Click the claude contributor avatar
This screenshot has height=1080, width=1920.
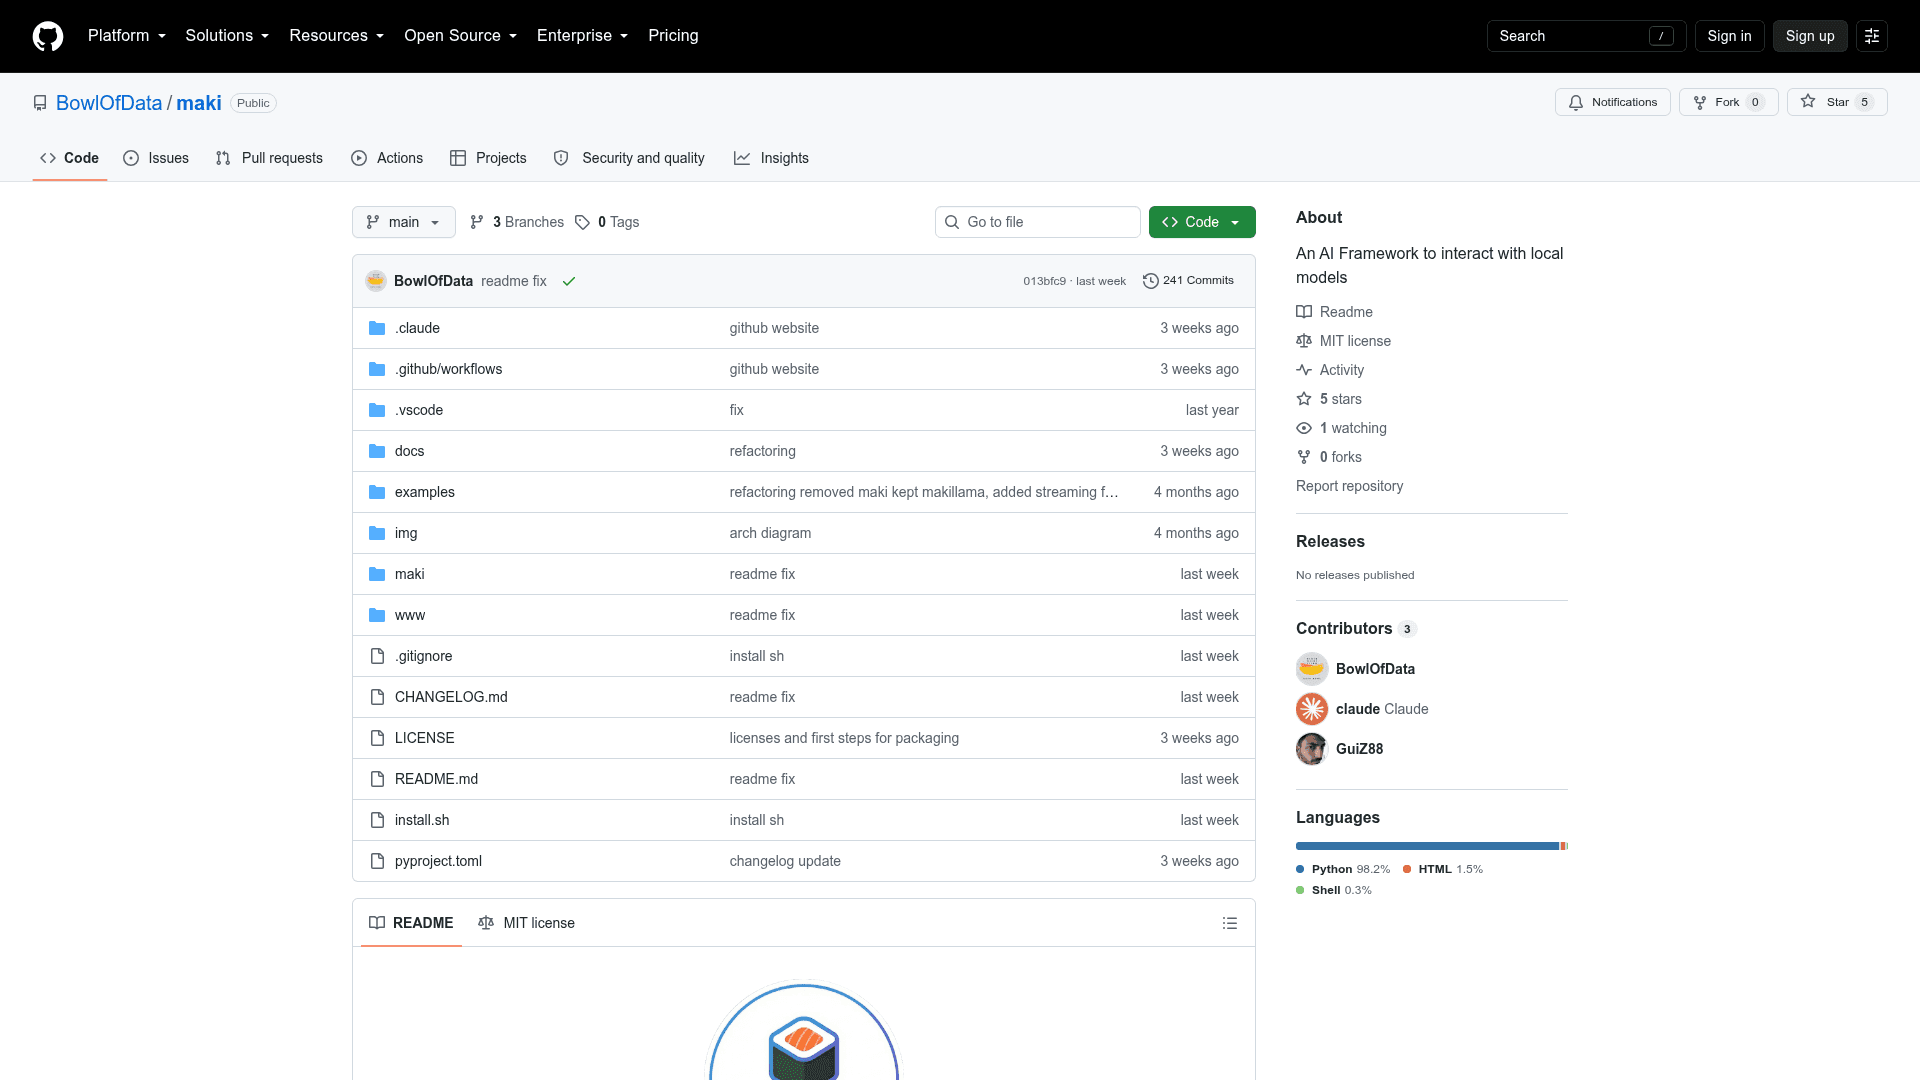point(1312,709)
